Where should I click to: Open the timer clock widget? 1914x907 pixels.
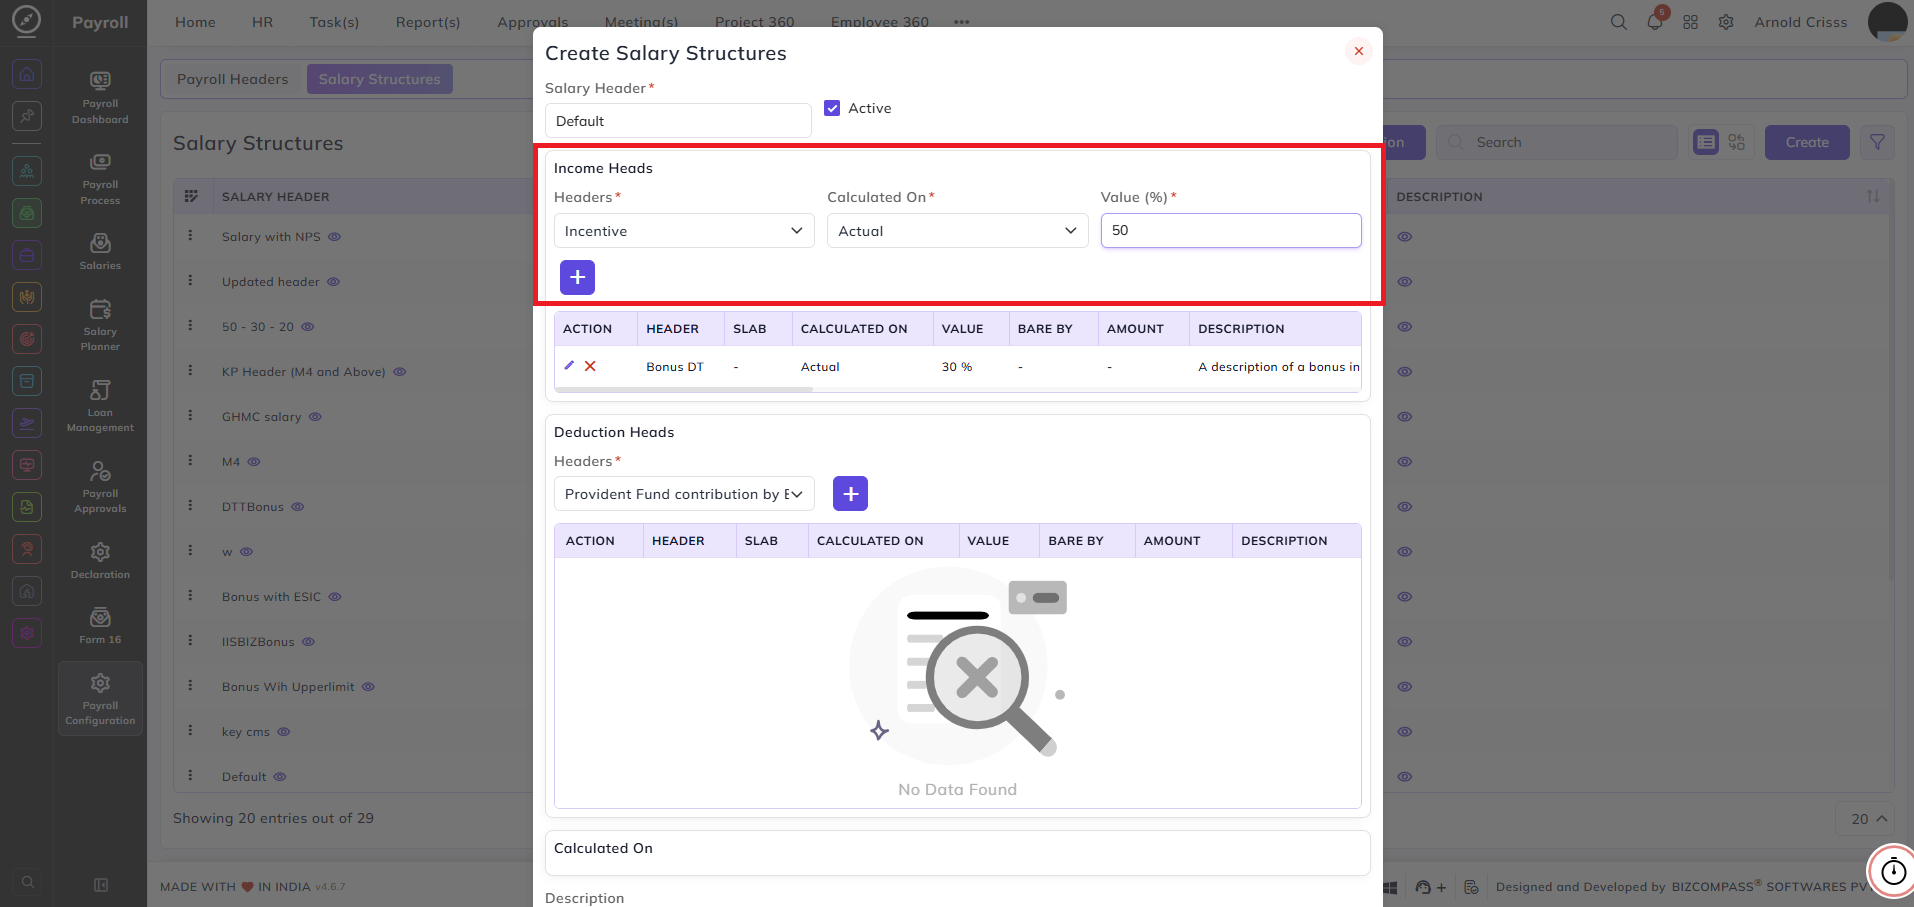(1893, 871)
